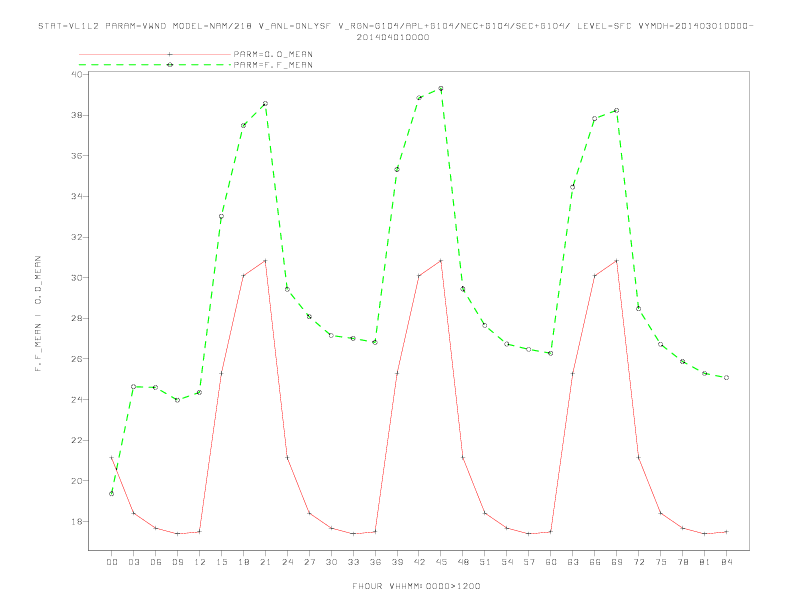Click y-axis tick label 38

click(77, 115)
